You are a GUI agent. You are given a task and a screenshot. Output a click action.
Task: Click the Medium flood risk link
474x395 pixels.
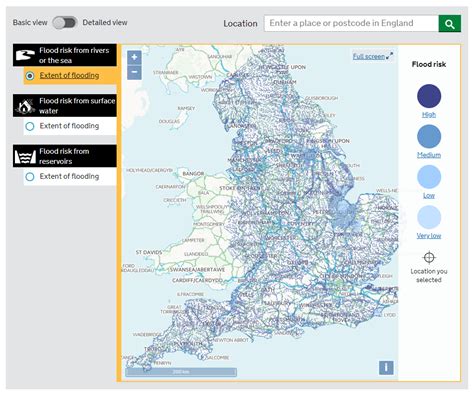pos(429,155)
